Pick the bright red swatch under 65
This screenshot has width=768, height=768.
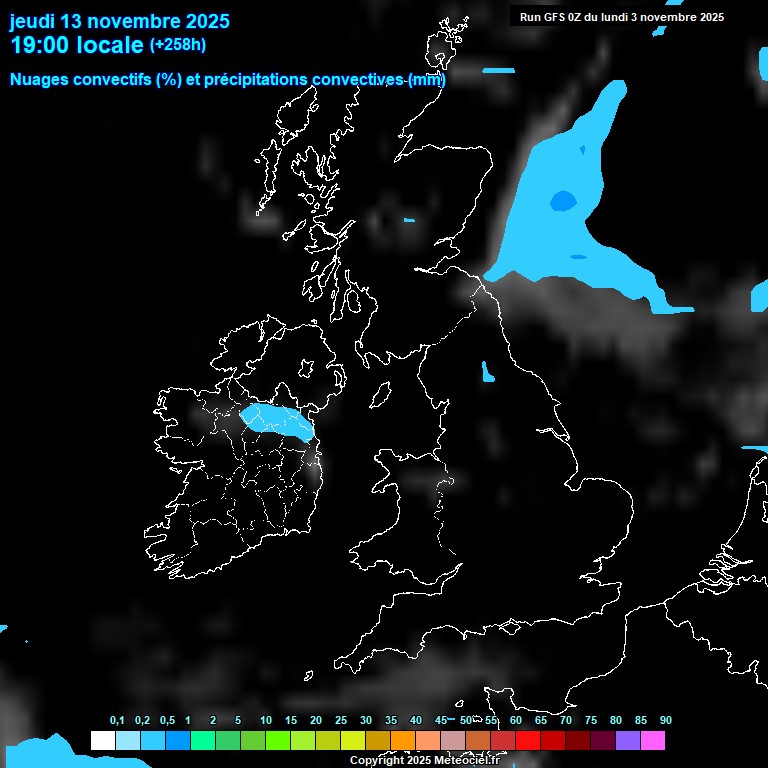click(x=528, y=741)
